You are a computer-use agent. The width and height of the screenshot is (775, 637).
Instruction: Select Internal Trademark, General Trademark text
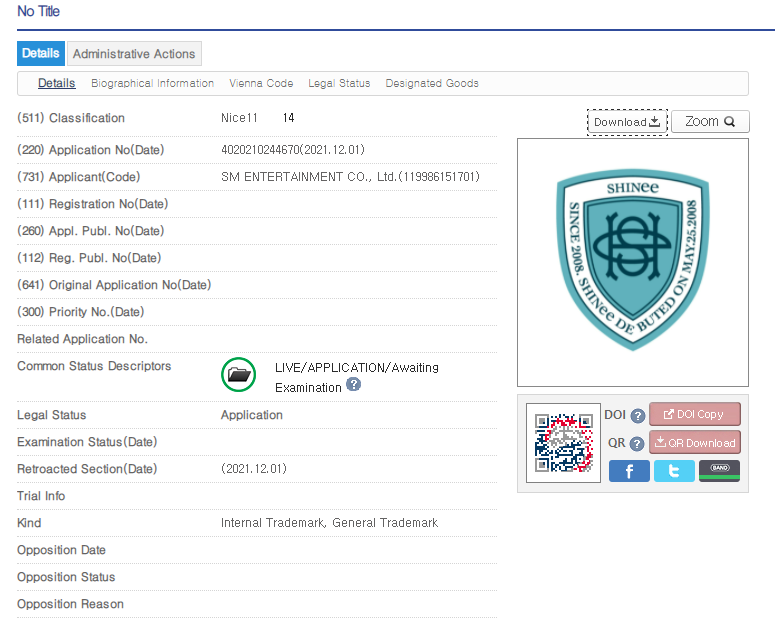pos(330,523)
